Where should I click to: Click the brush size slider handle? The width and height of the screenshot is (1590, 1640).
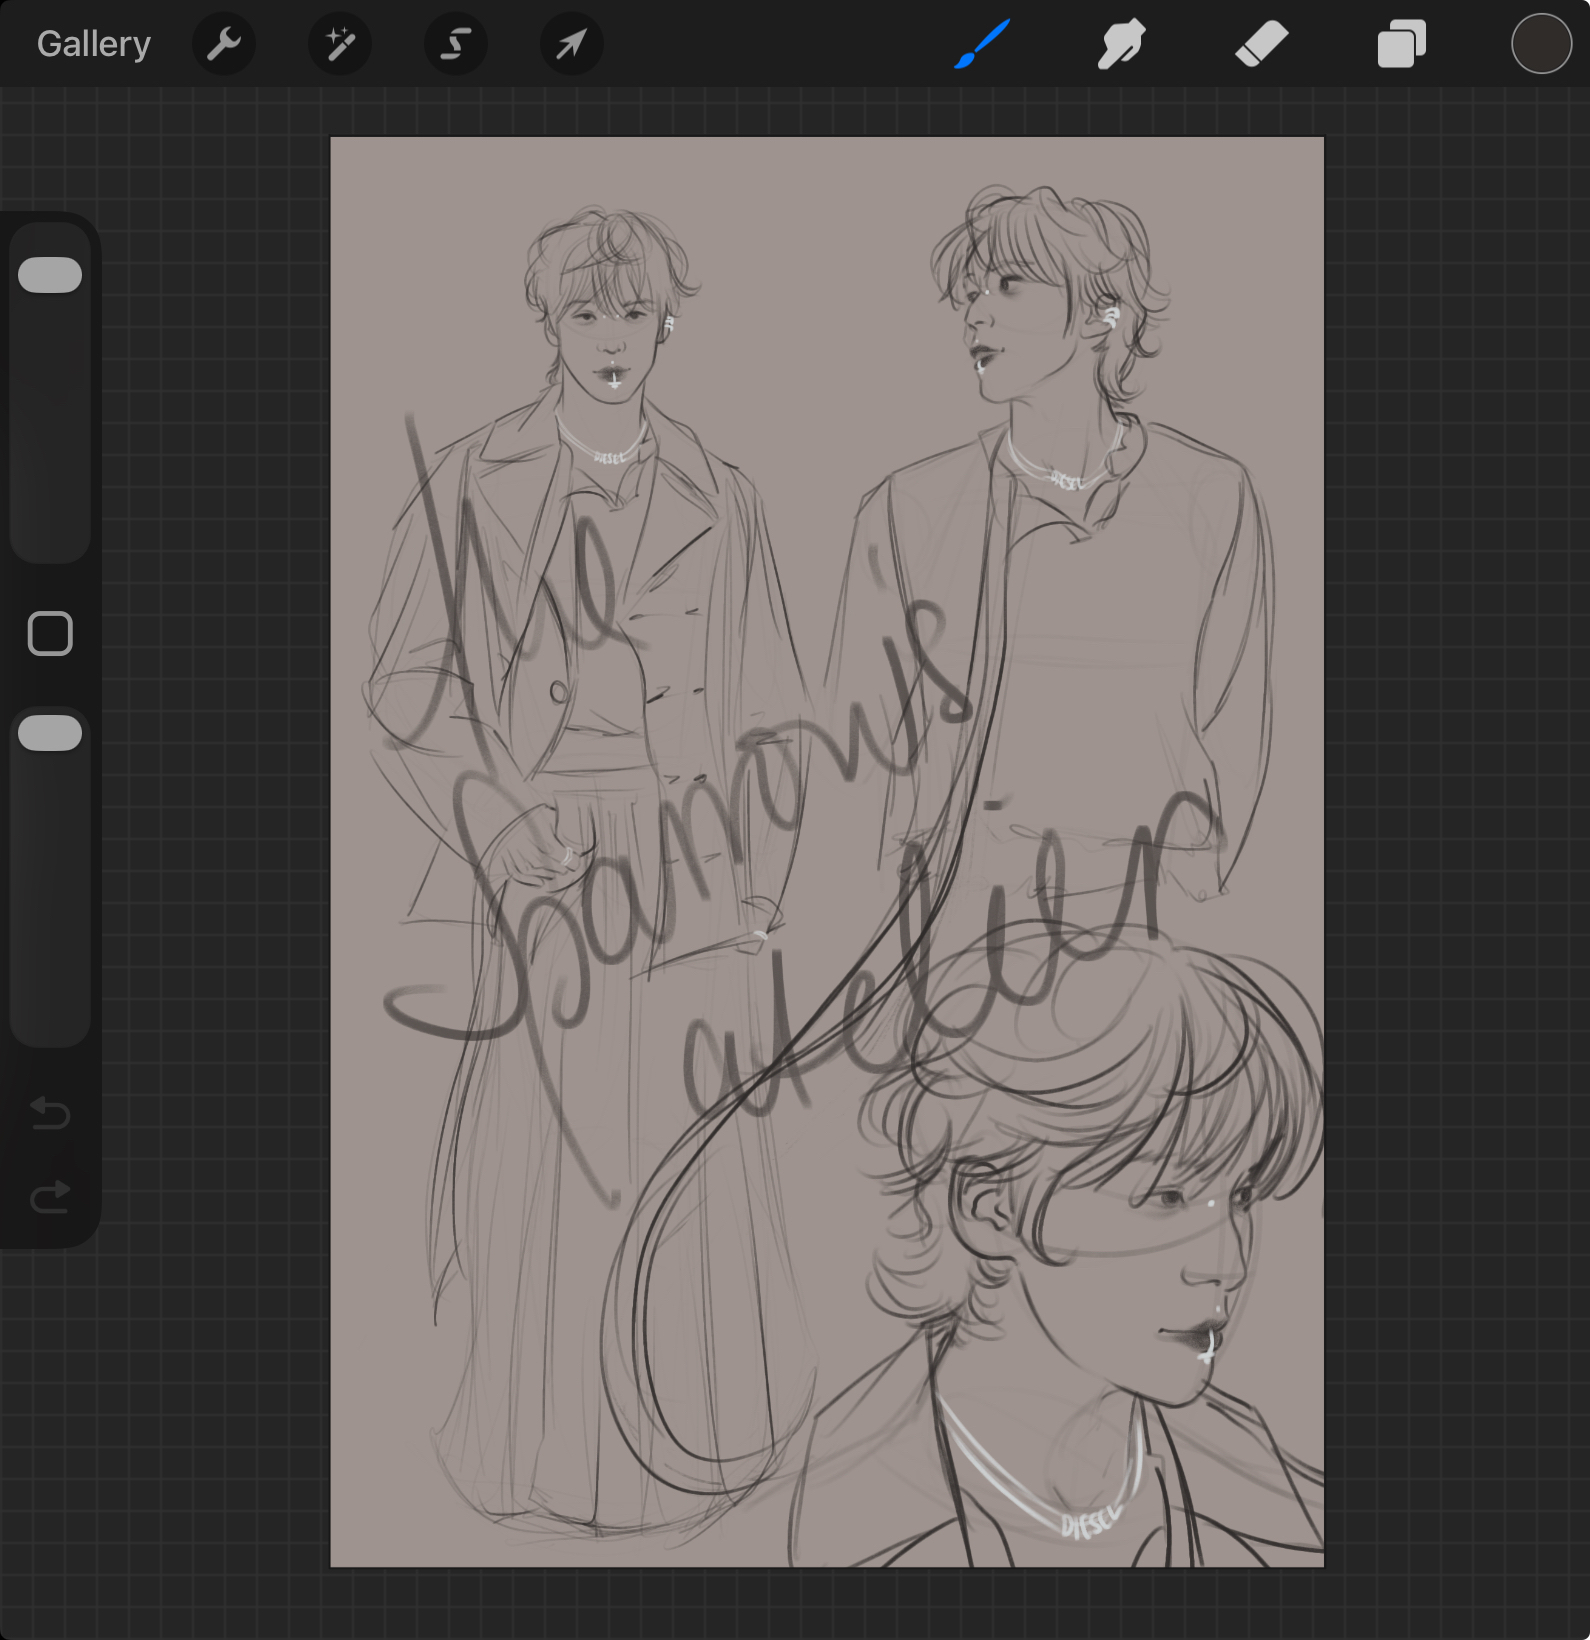[50, 275]
